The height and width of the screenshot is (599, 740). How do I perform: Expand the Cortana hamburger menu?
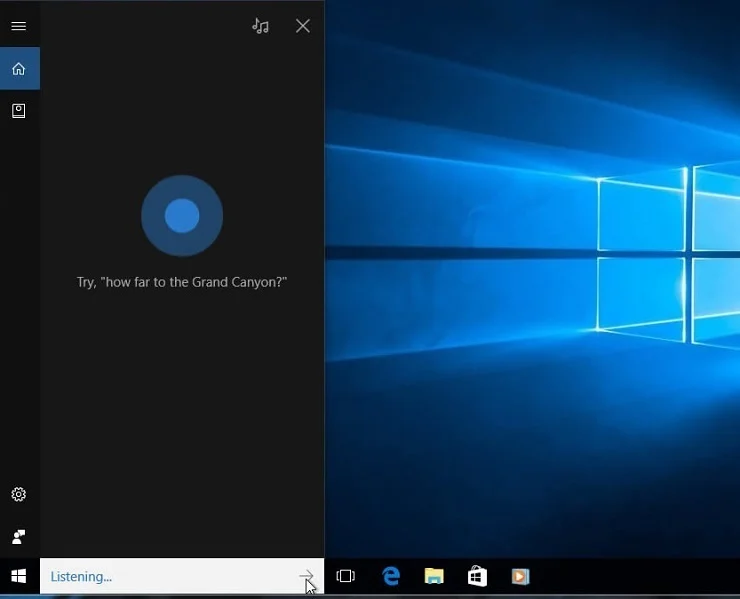(18, 26)
